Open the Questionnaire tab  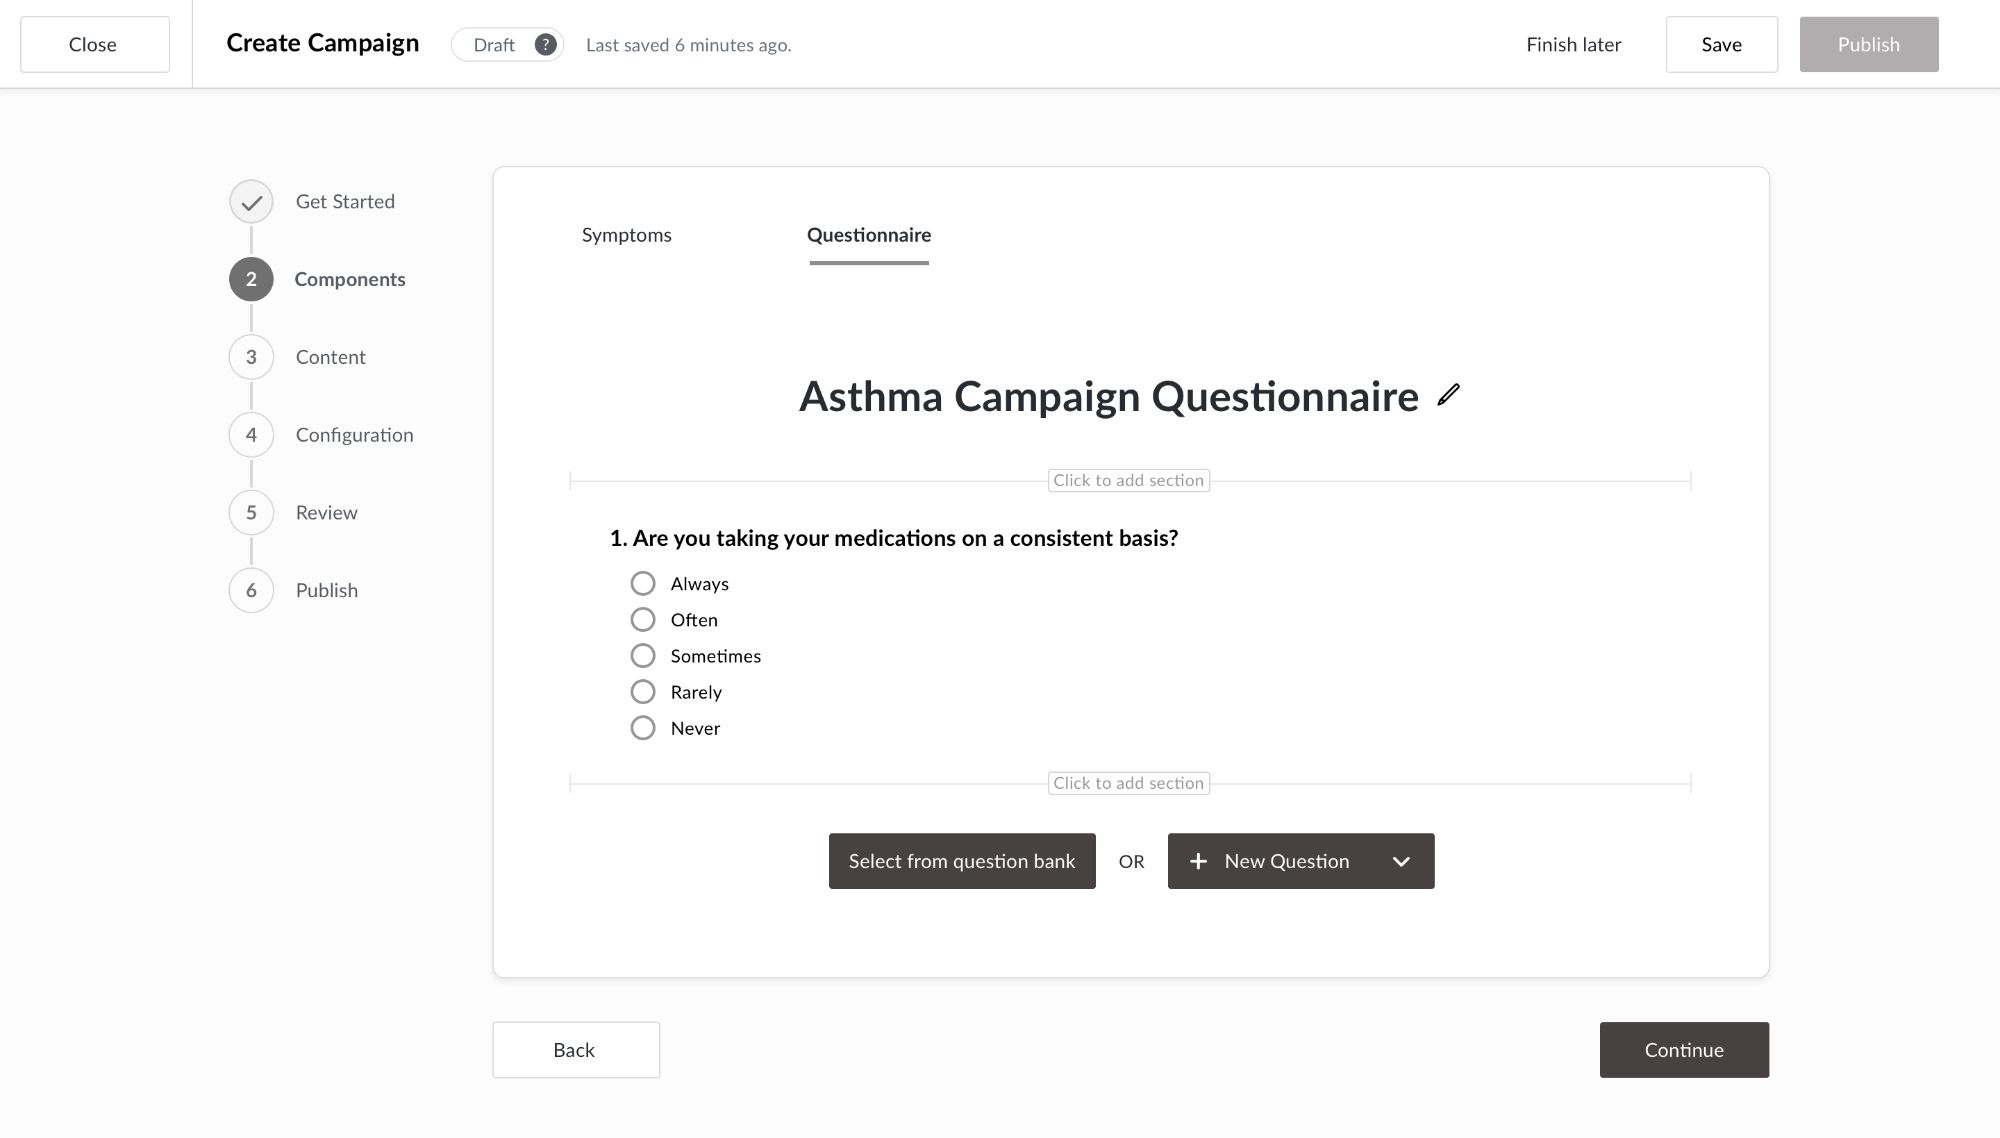coord(869,235)
